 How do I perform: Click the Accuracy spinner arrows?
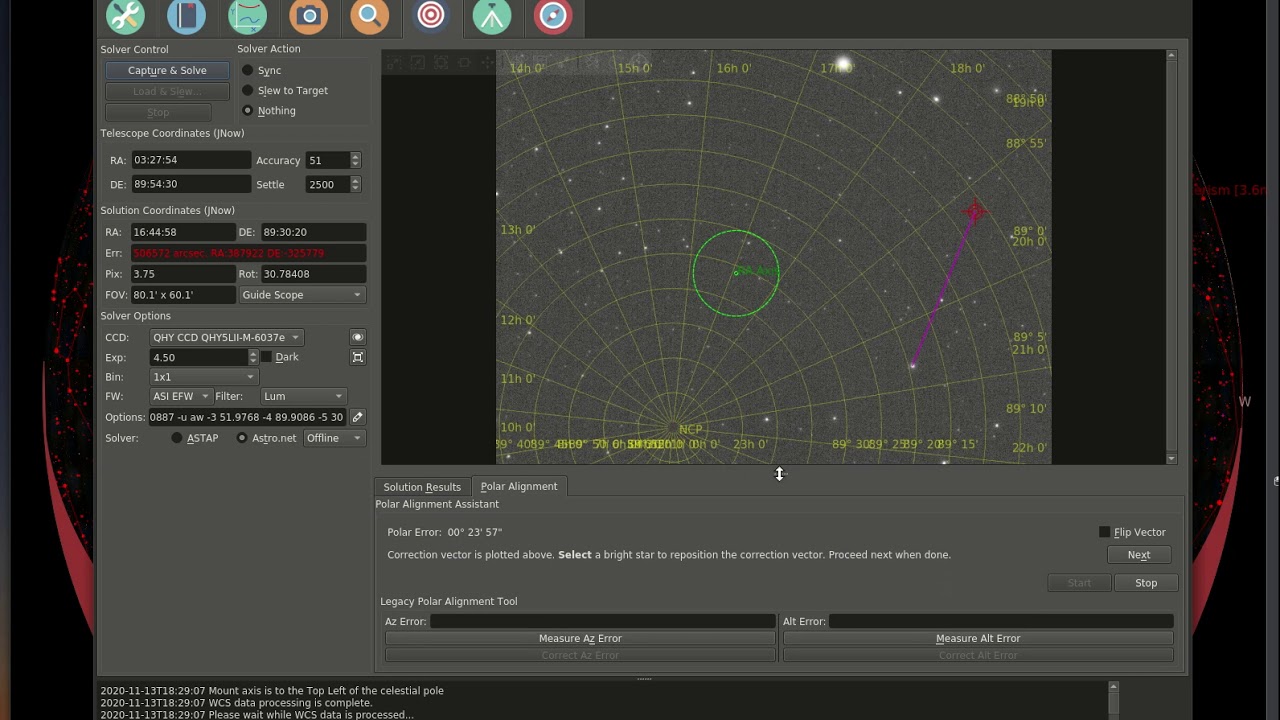tap(355, 160)
